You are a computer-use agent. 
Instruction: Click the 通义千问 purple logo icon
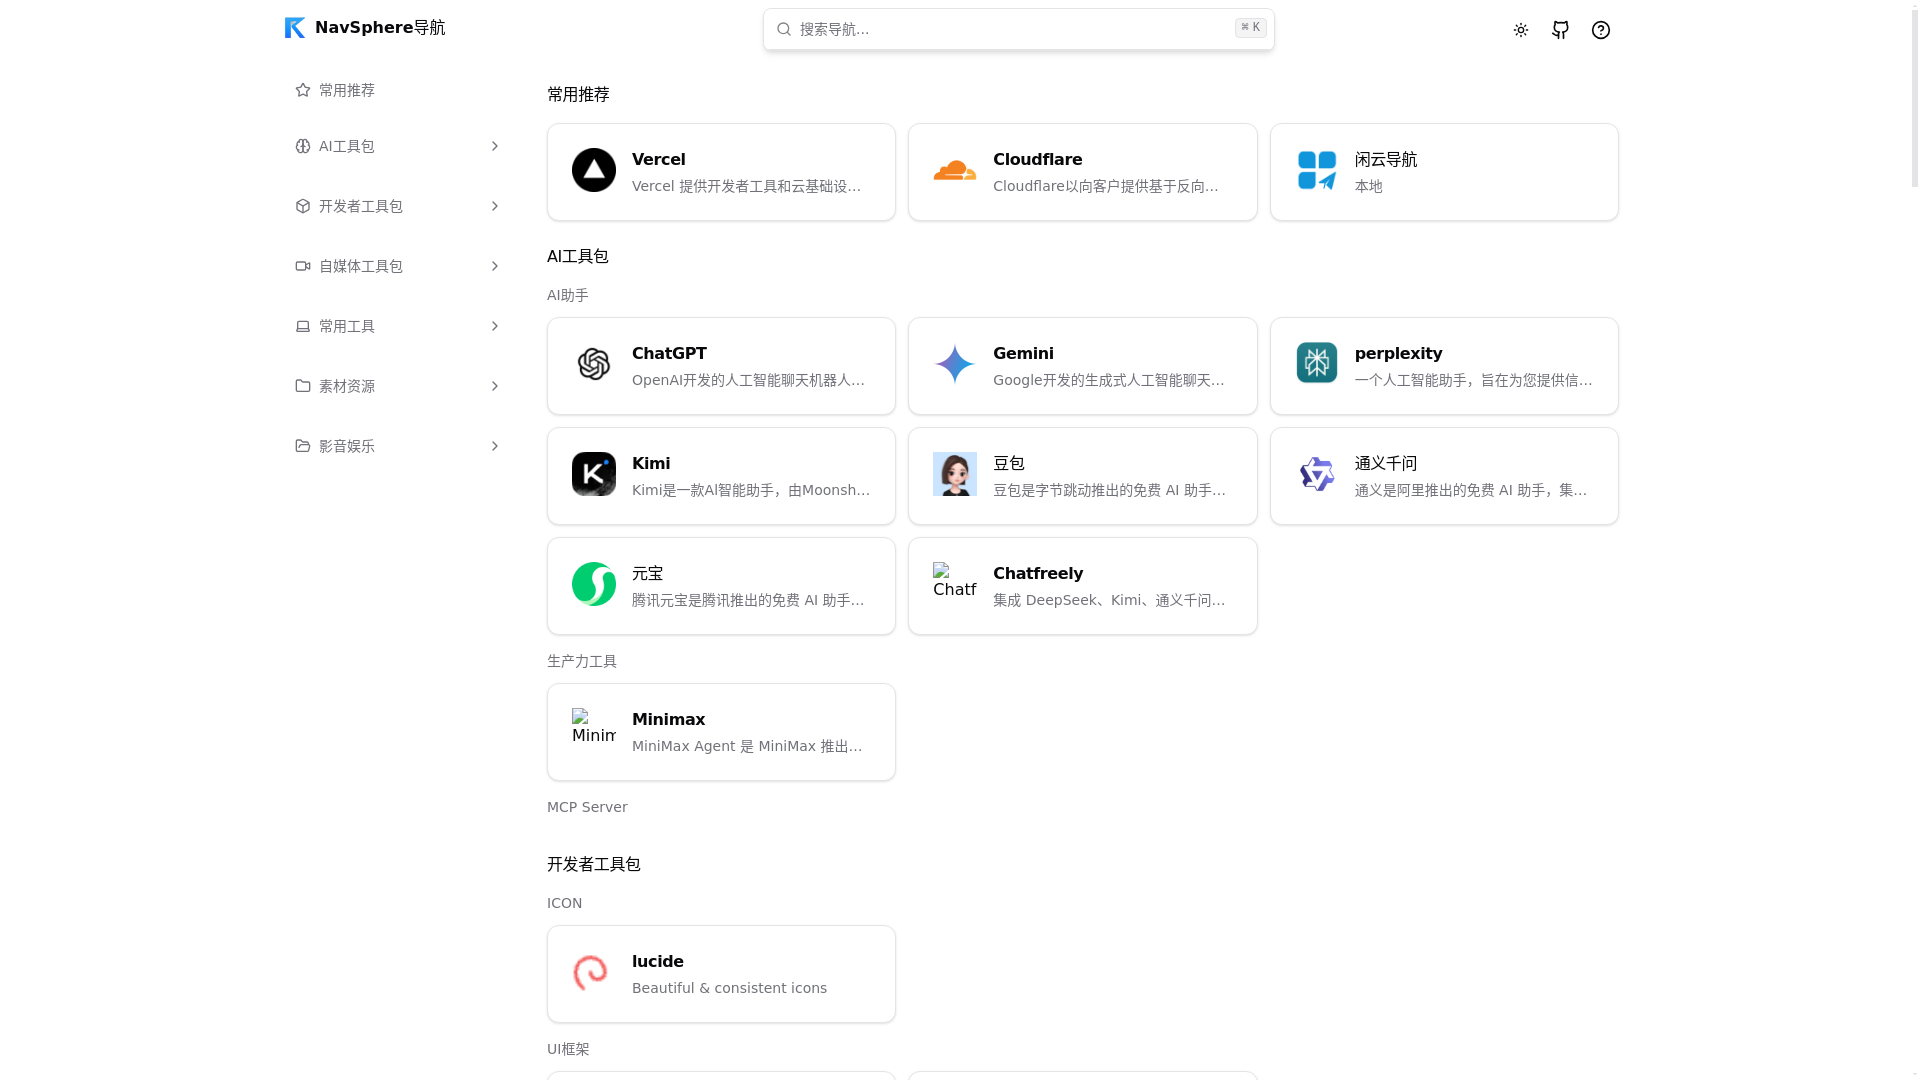pyautogui.click(x=1317, y=474)
